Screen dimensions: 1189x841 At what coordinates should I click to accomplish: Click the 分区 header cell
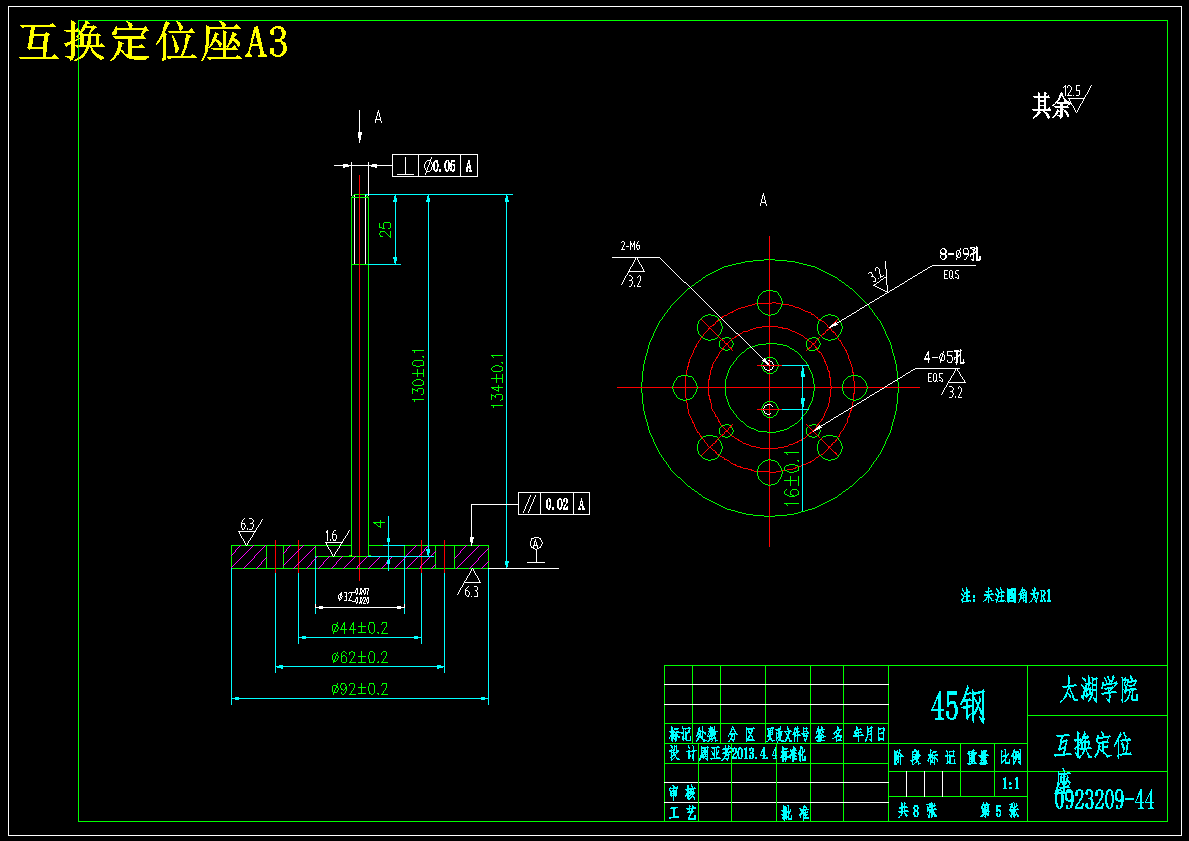[742, 734]
